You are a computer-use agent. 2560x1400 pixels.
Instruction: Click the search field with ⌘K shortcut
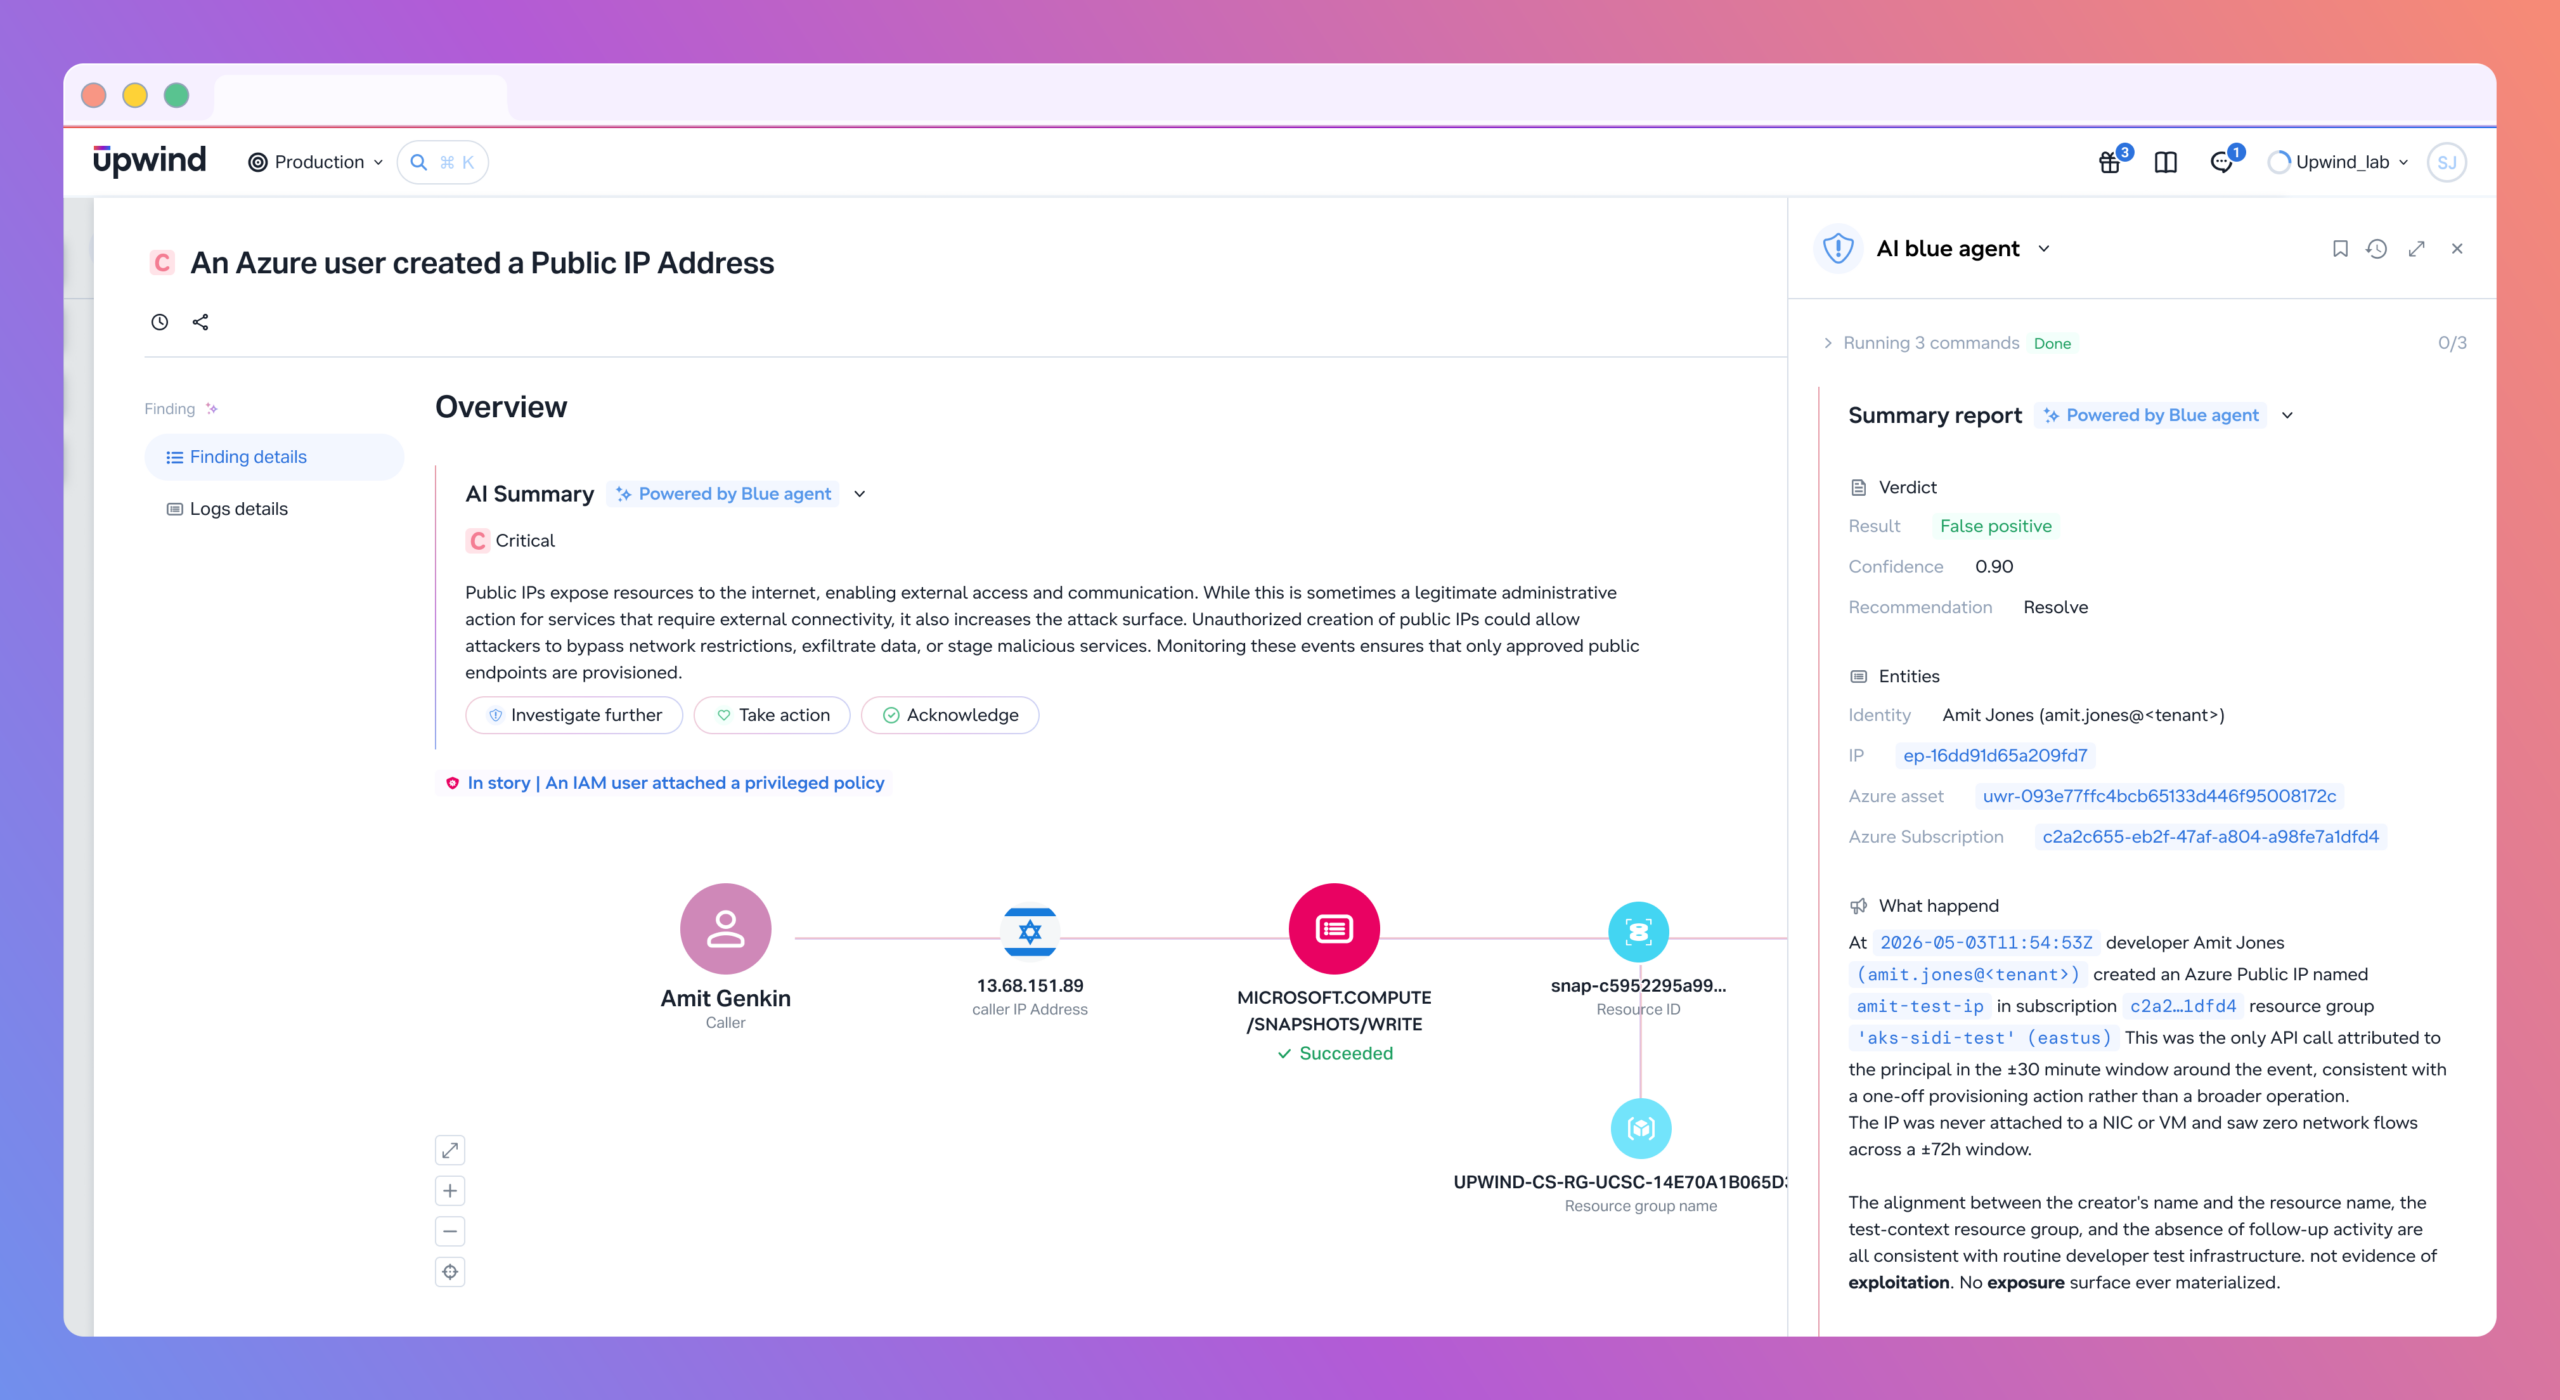point(443,162)
